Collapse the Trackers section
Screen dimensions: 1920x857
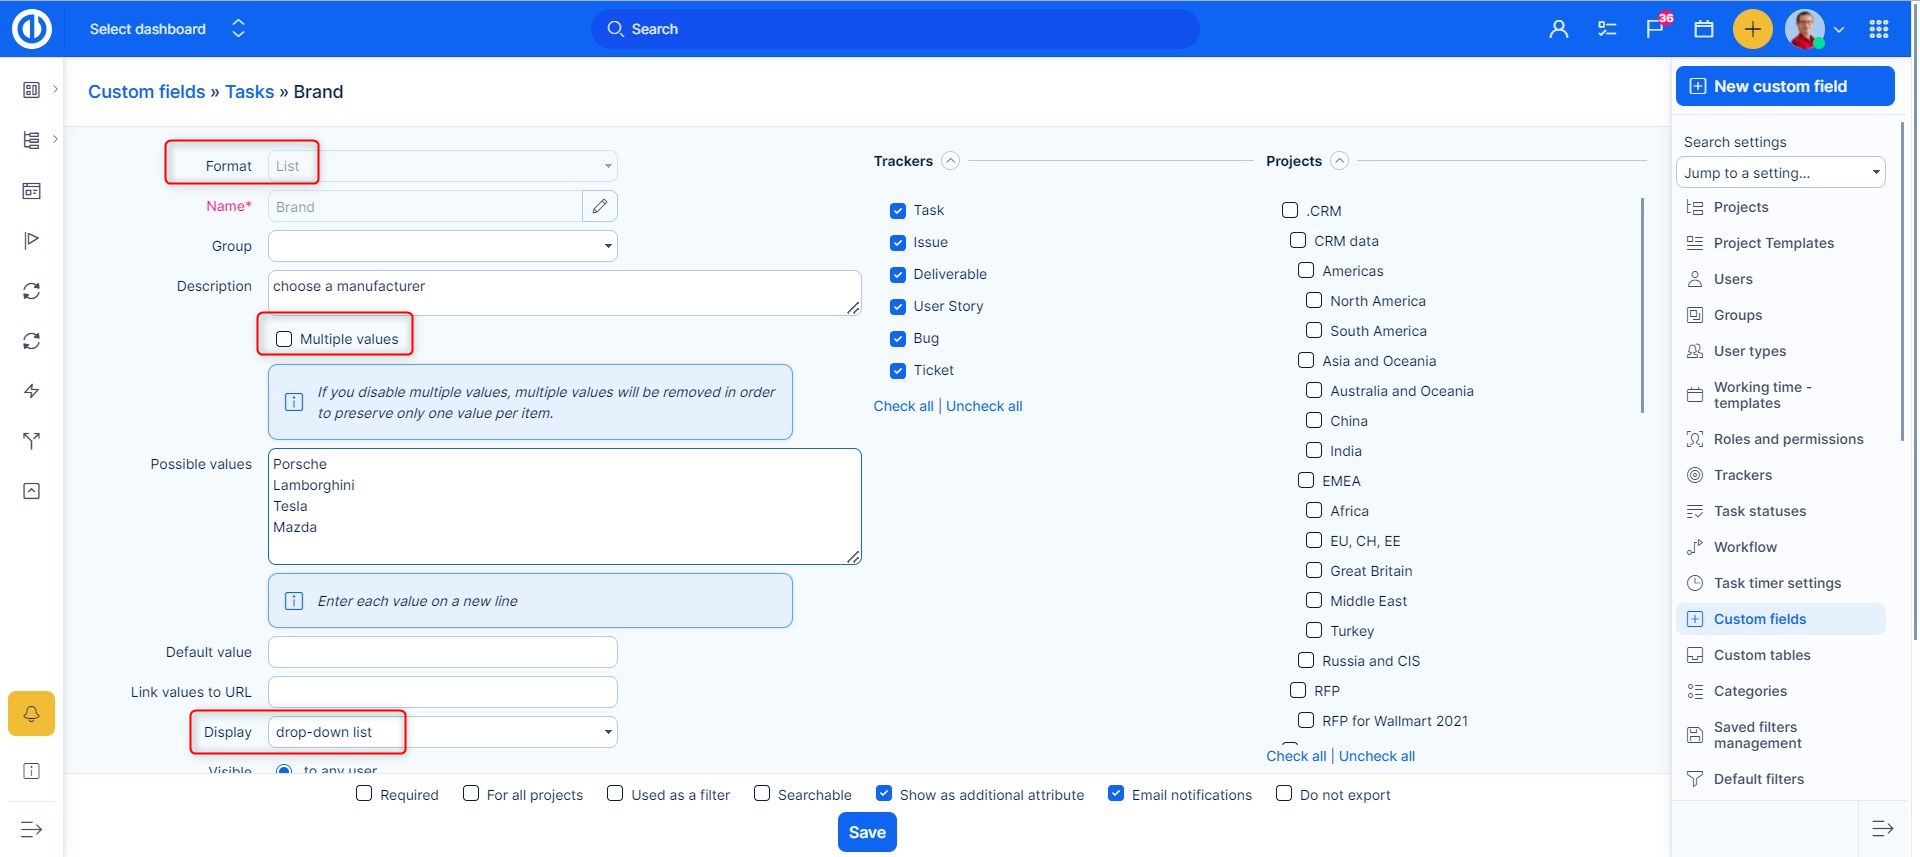(x=951, y=161)
